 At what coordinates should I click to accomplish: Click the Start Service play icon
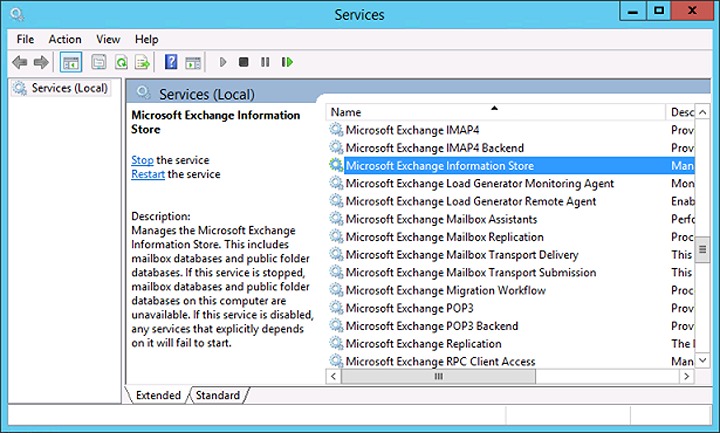point(223,62)
